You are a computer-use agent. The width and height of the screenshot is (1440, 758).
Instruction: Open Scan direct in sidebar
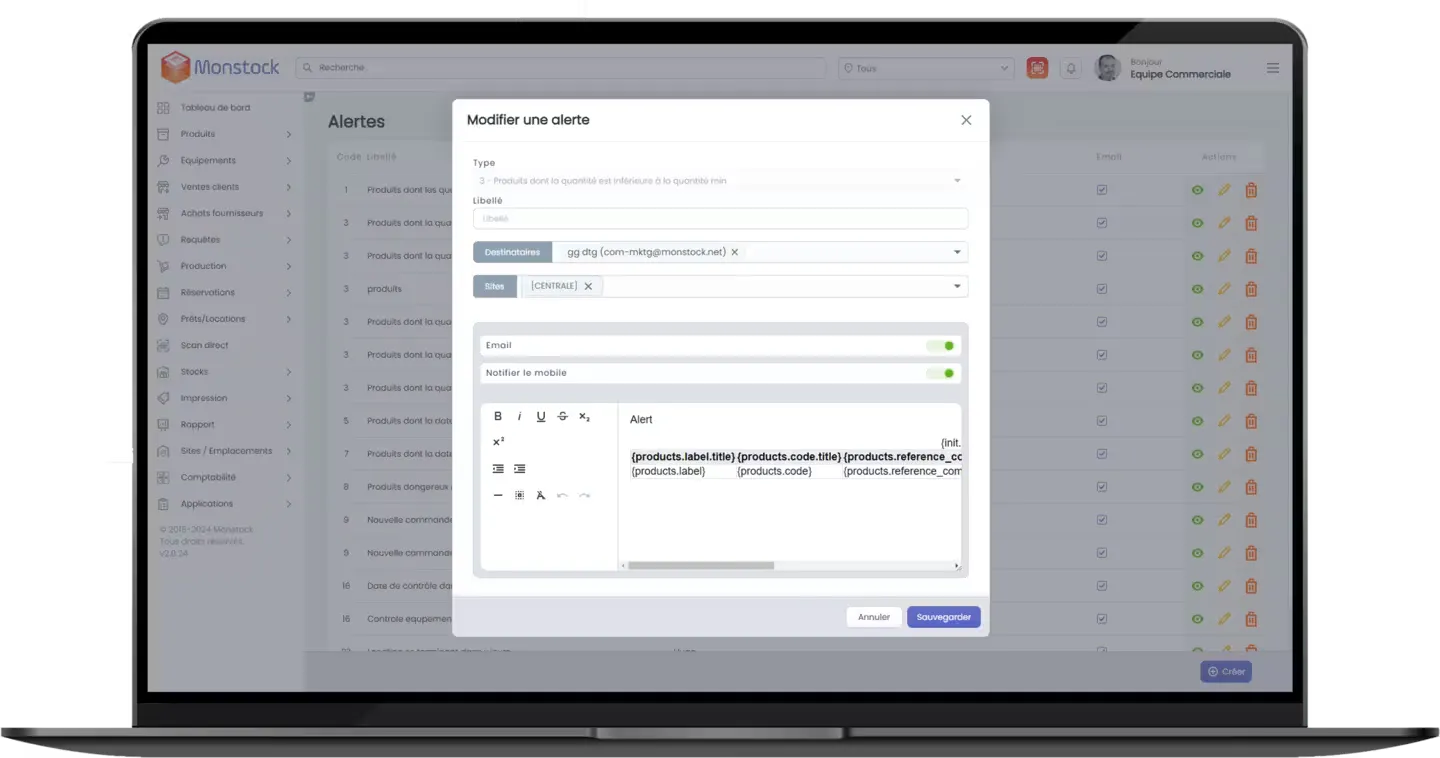(x=204, y=345)
